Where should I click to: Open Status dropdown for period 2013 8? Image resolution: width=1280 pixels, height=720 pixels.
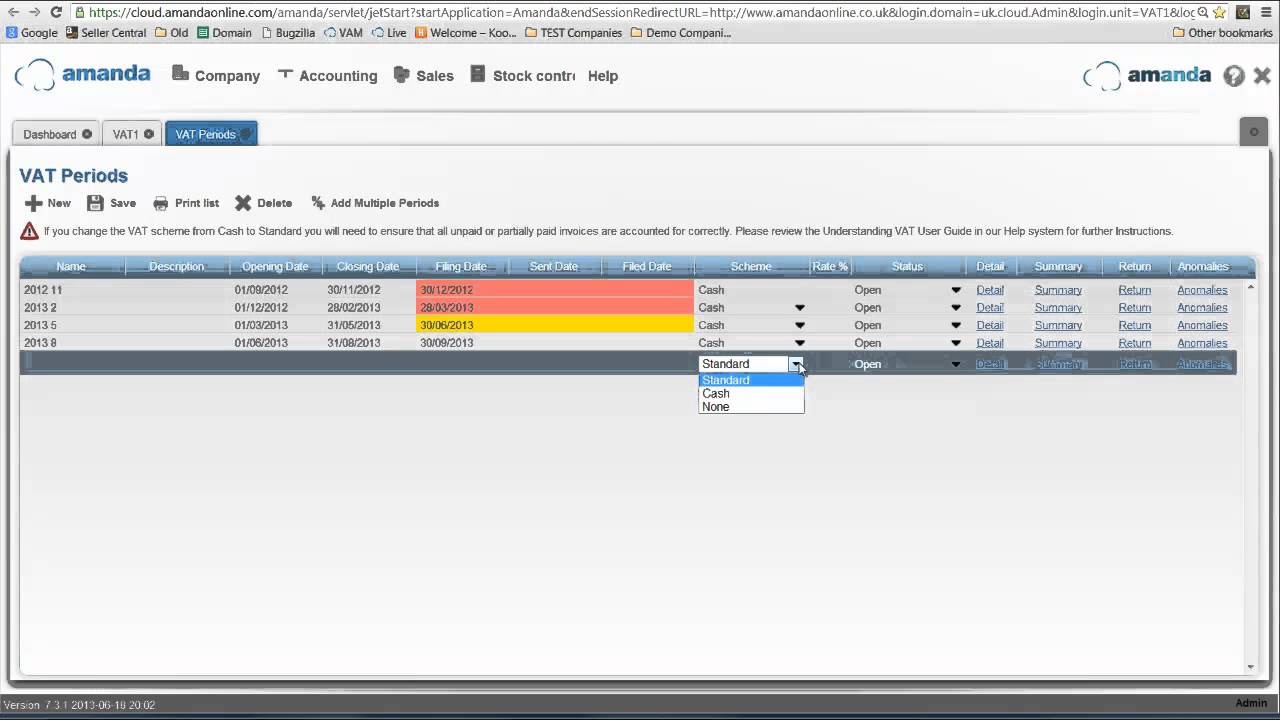[956, 343]
